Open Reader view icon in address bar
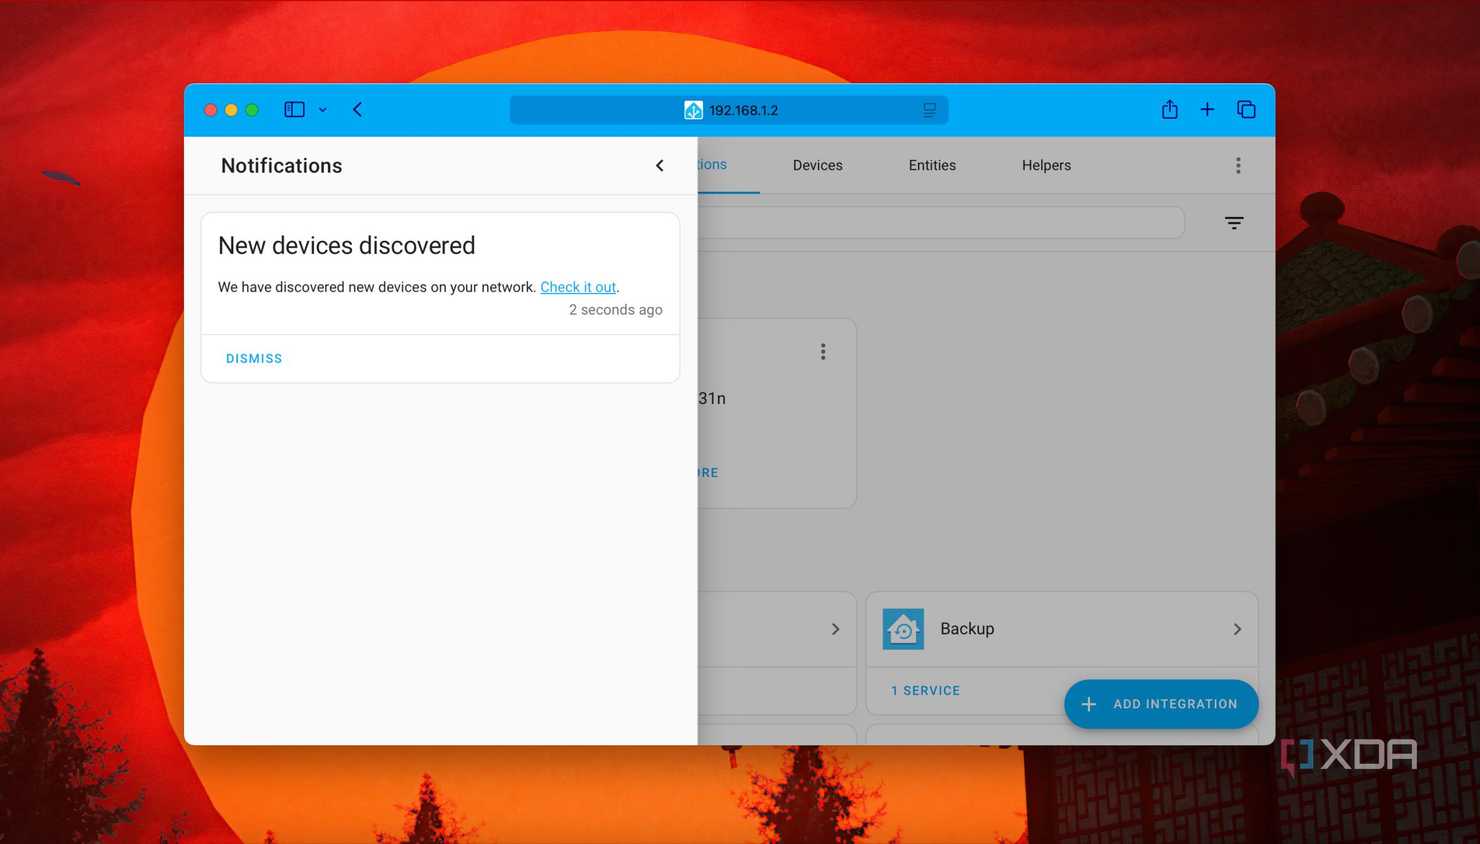This screenshot has height=844, width=1480. pos(929,110)
